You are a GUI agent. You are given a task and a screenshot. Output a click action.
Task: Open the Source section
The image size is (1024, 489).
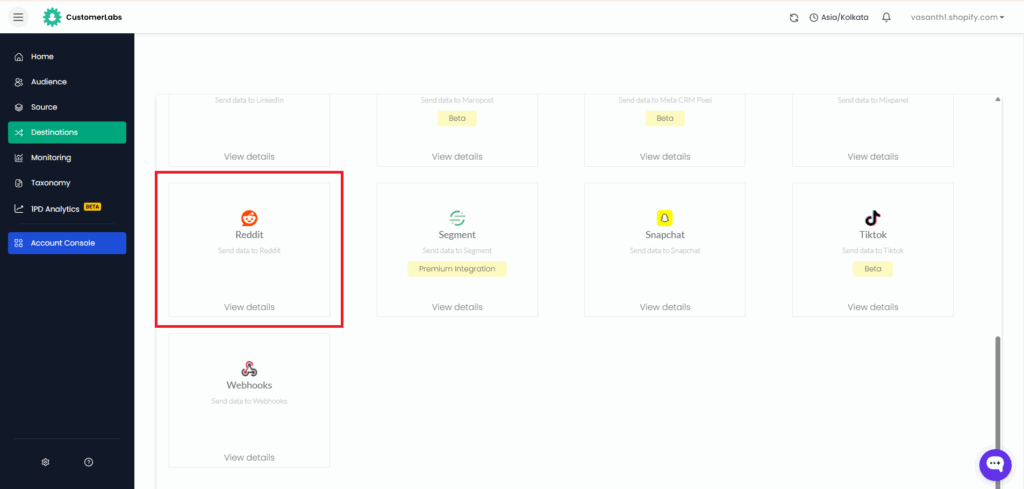click(x=67, y=107)
